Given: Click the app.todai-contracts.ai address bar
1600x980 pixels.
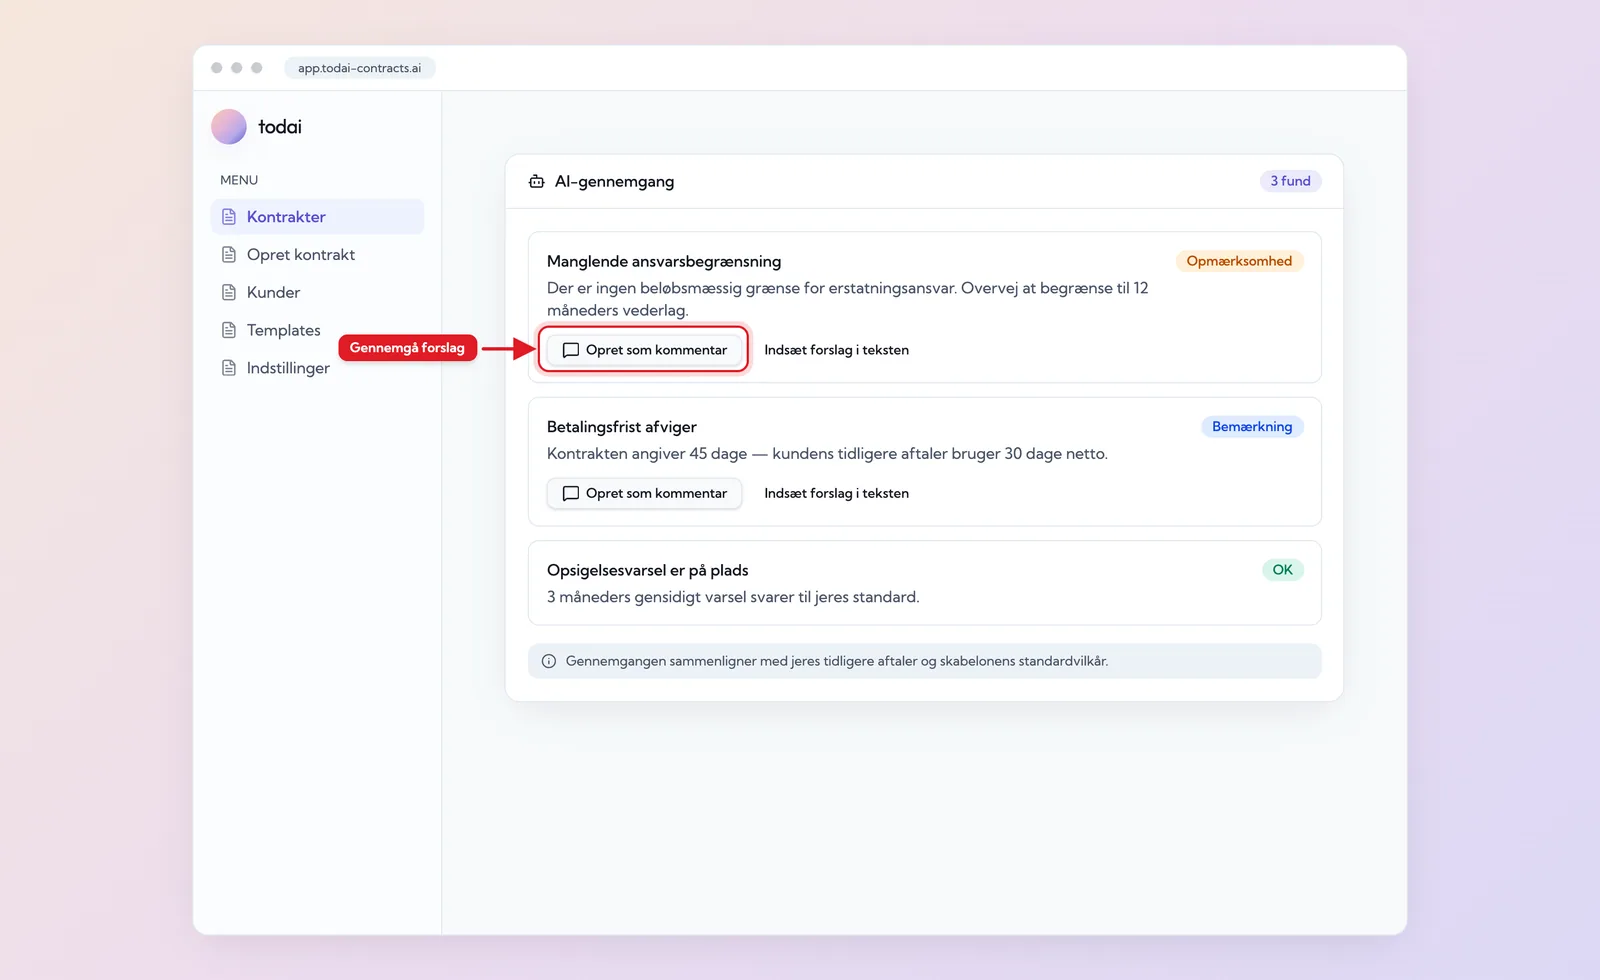Looking at the screenshot, I should coord(359,68).
